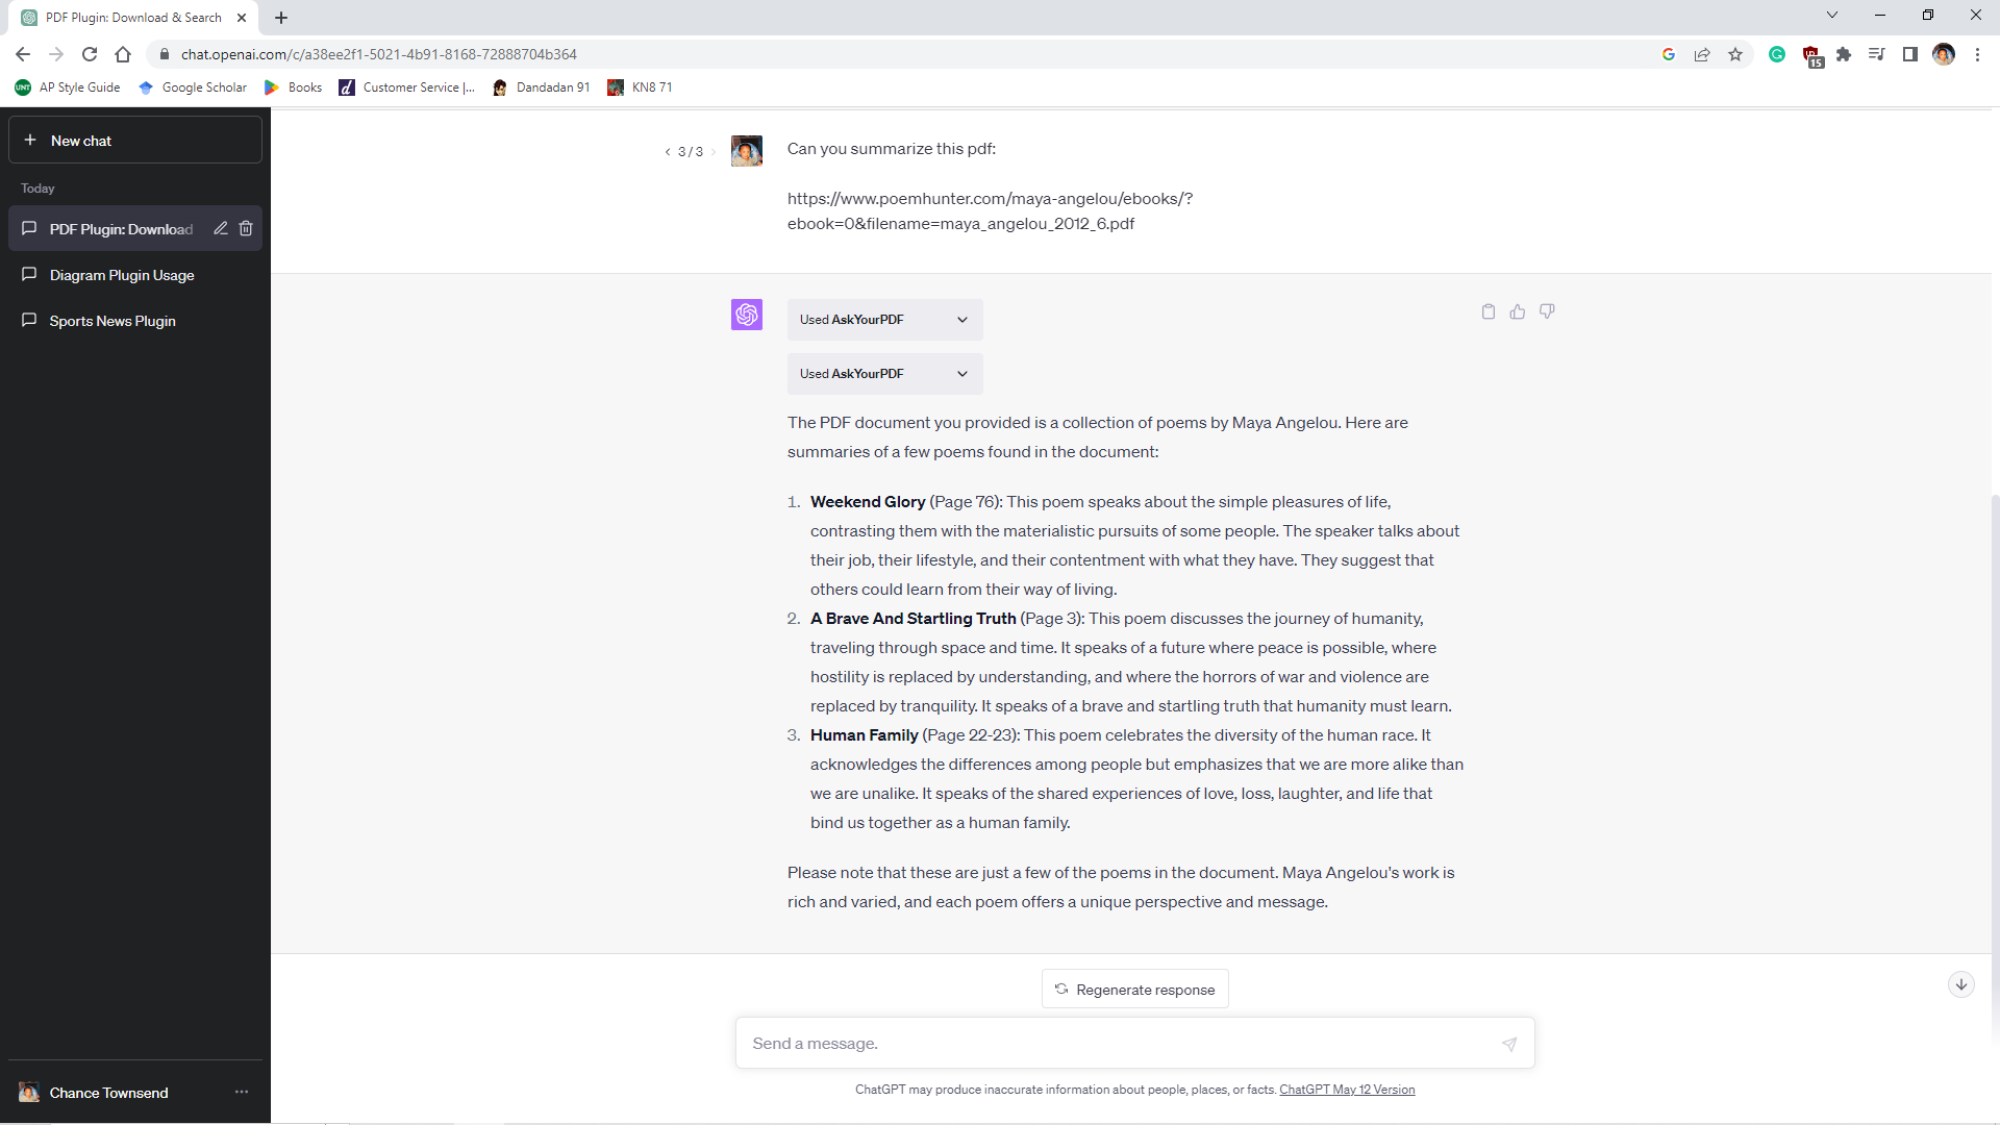
Task: Click into the Send a message input field
Action: (x=1135, y=1043)
